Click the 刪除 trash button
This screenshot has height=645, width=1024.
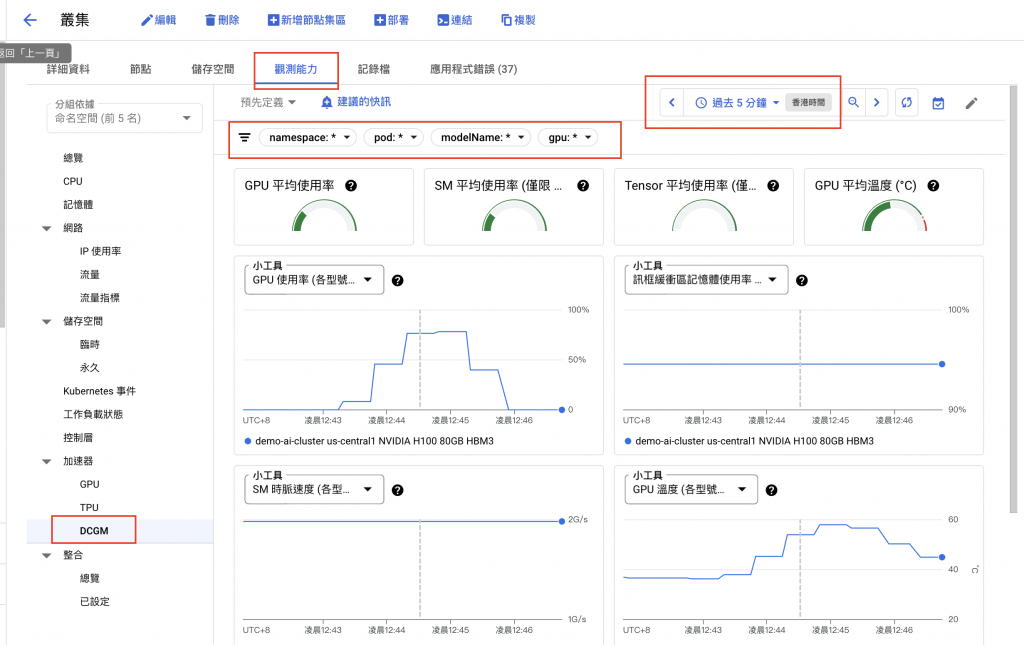[x=222, y=20]
